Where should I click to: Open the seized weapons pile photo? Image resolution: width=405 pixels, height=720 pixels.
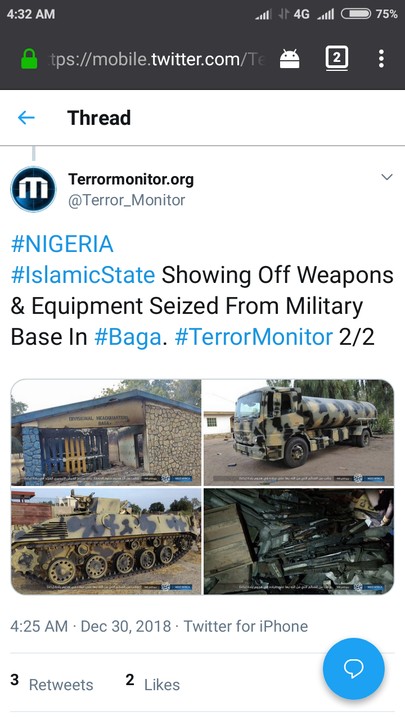point(299,541)
